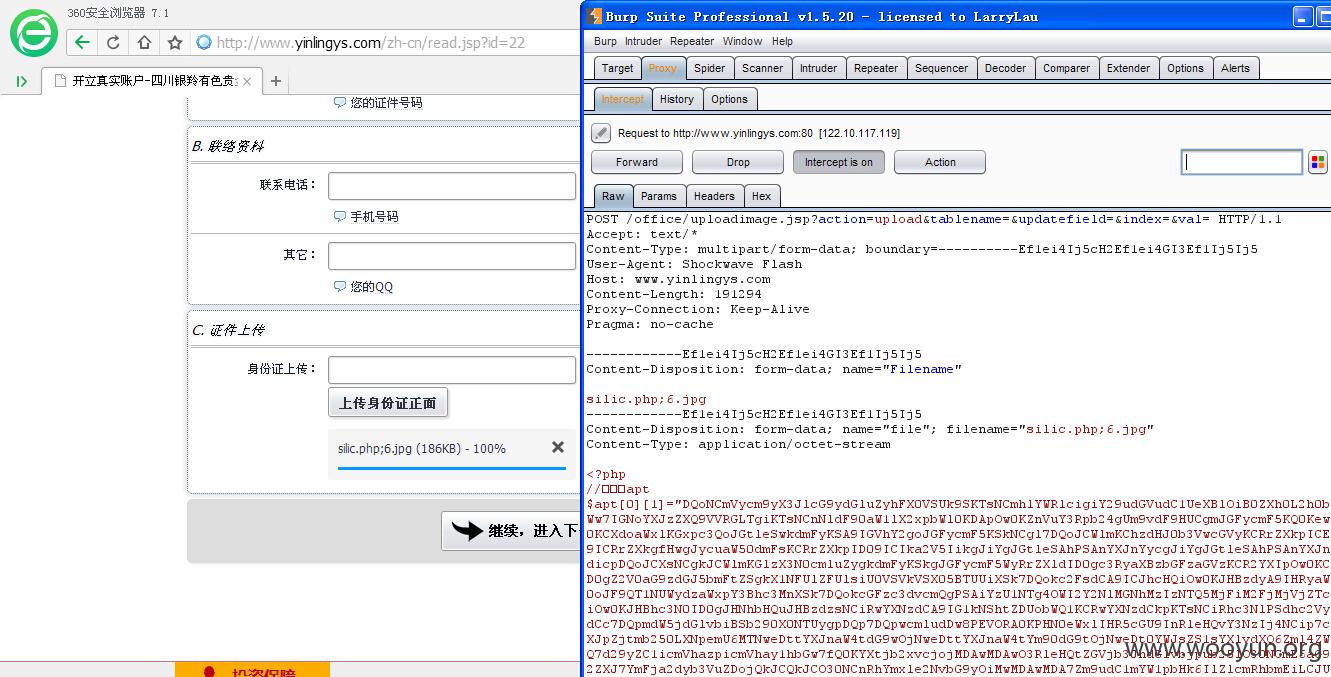Open a new browser tab with plus

276,81
